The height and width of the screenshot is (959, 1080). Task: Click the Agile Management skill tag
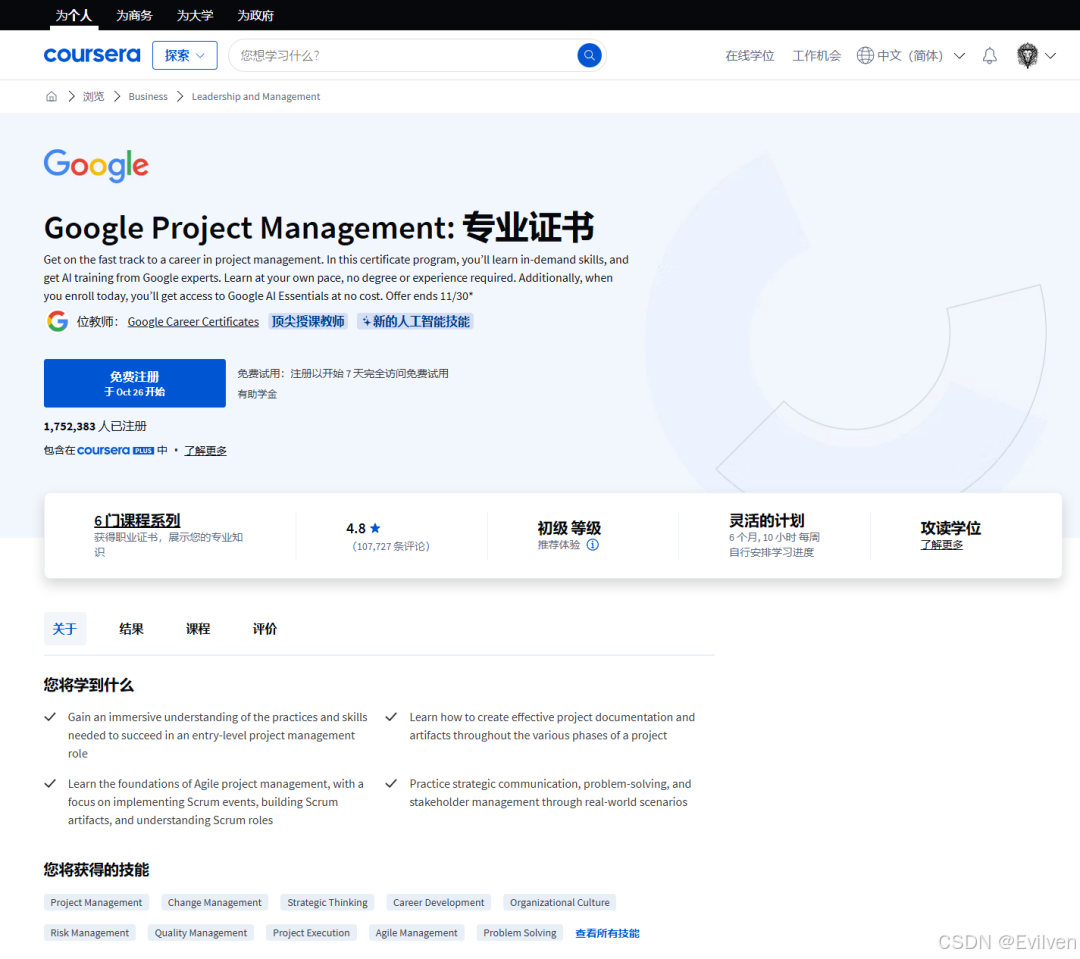(x=417, y=933)
